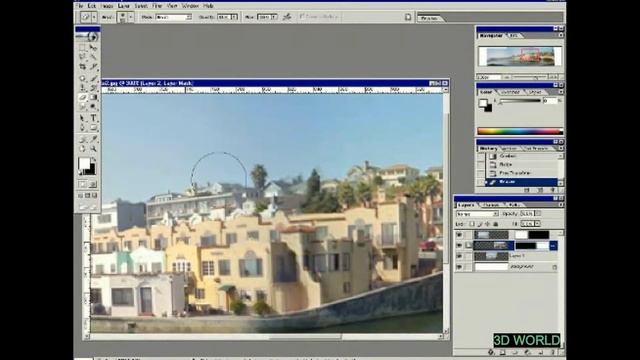Select the Hand tool
The height and width of the screenshot is (360, 640).
click(82, 149)
